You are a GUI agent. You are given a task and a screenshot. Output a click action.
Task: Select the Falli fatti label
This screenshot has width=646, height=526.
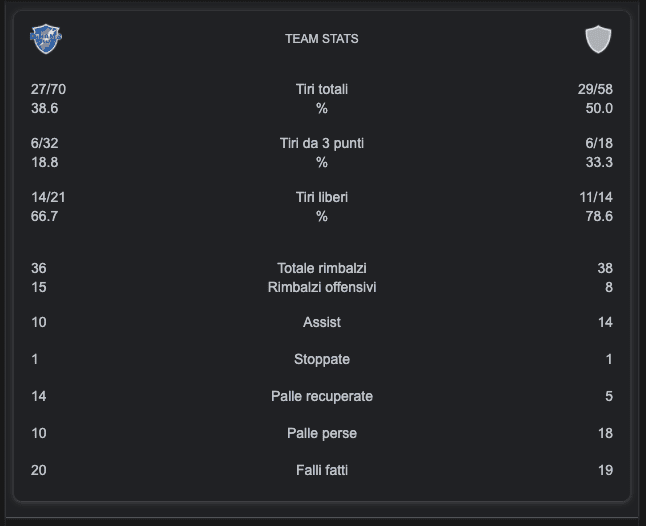click(x=322, y=470)
